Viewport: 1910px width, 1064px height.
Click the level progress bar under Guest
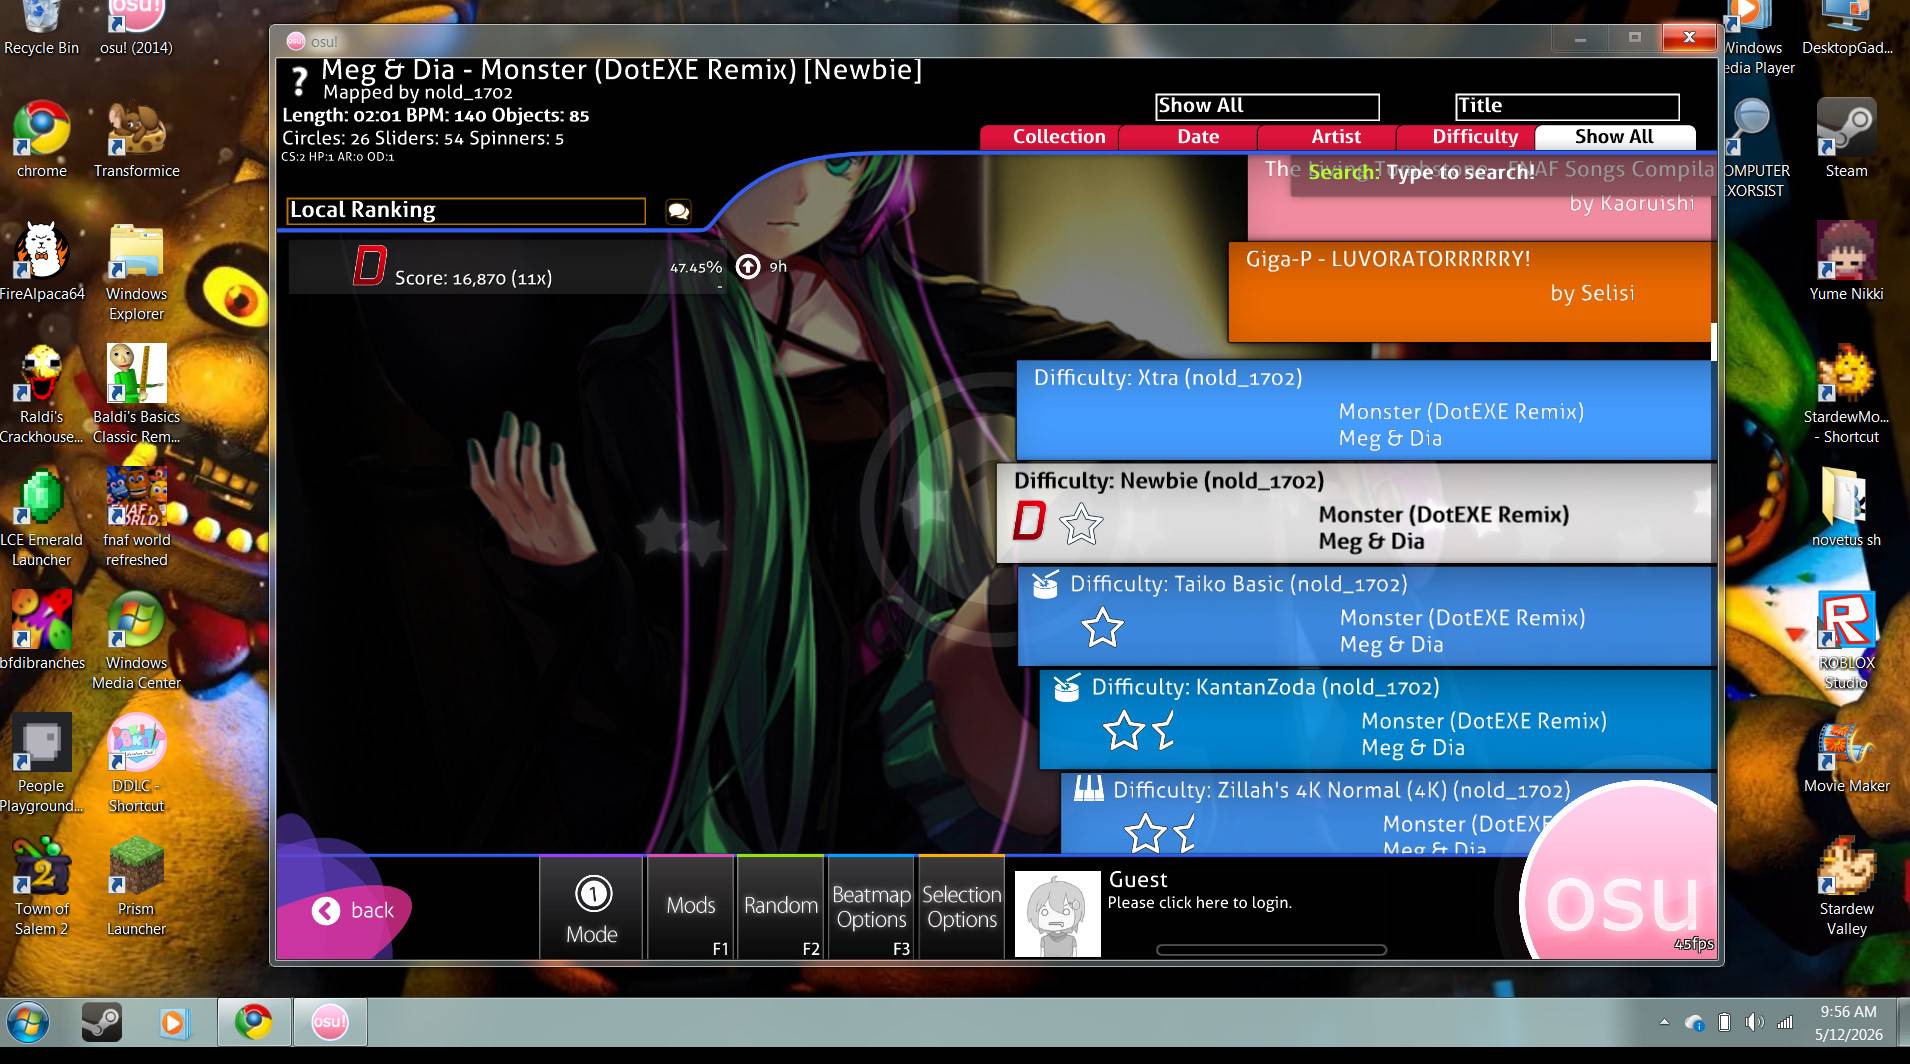[1271, 950]
